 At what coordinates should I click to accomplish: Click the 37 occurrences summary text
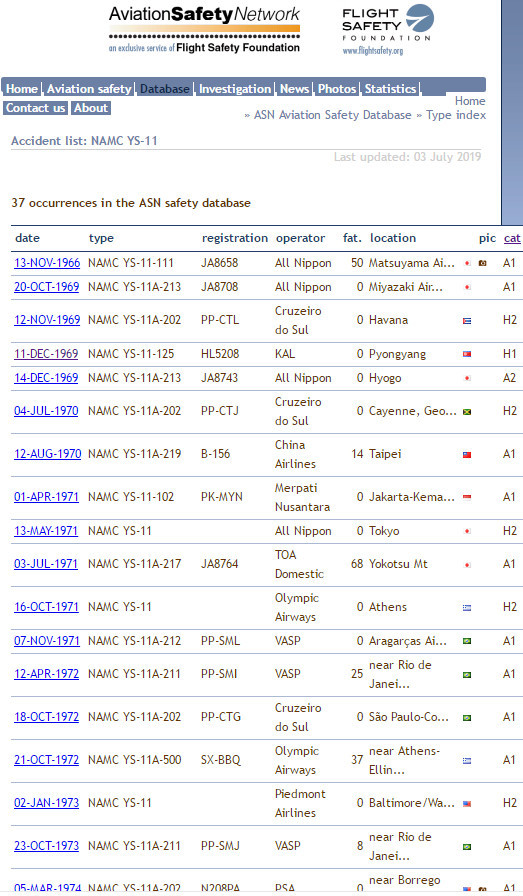[x=131, y=203]
